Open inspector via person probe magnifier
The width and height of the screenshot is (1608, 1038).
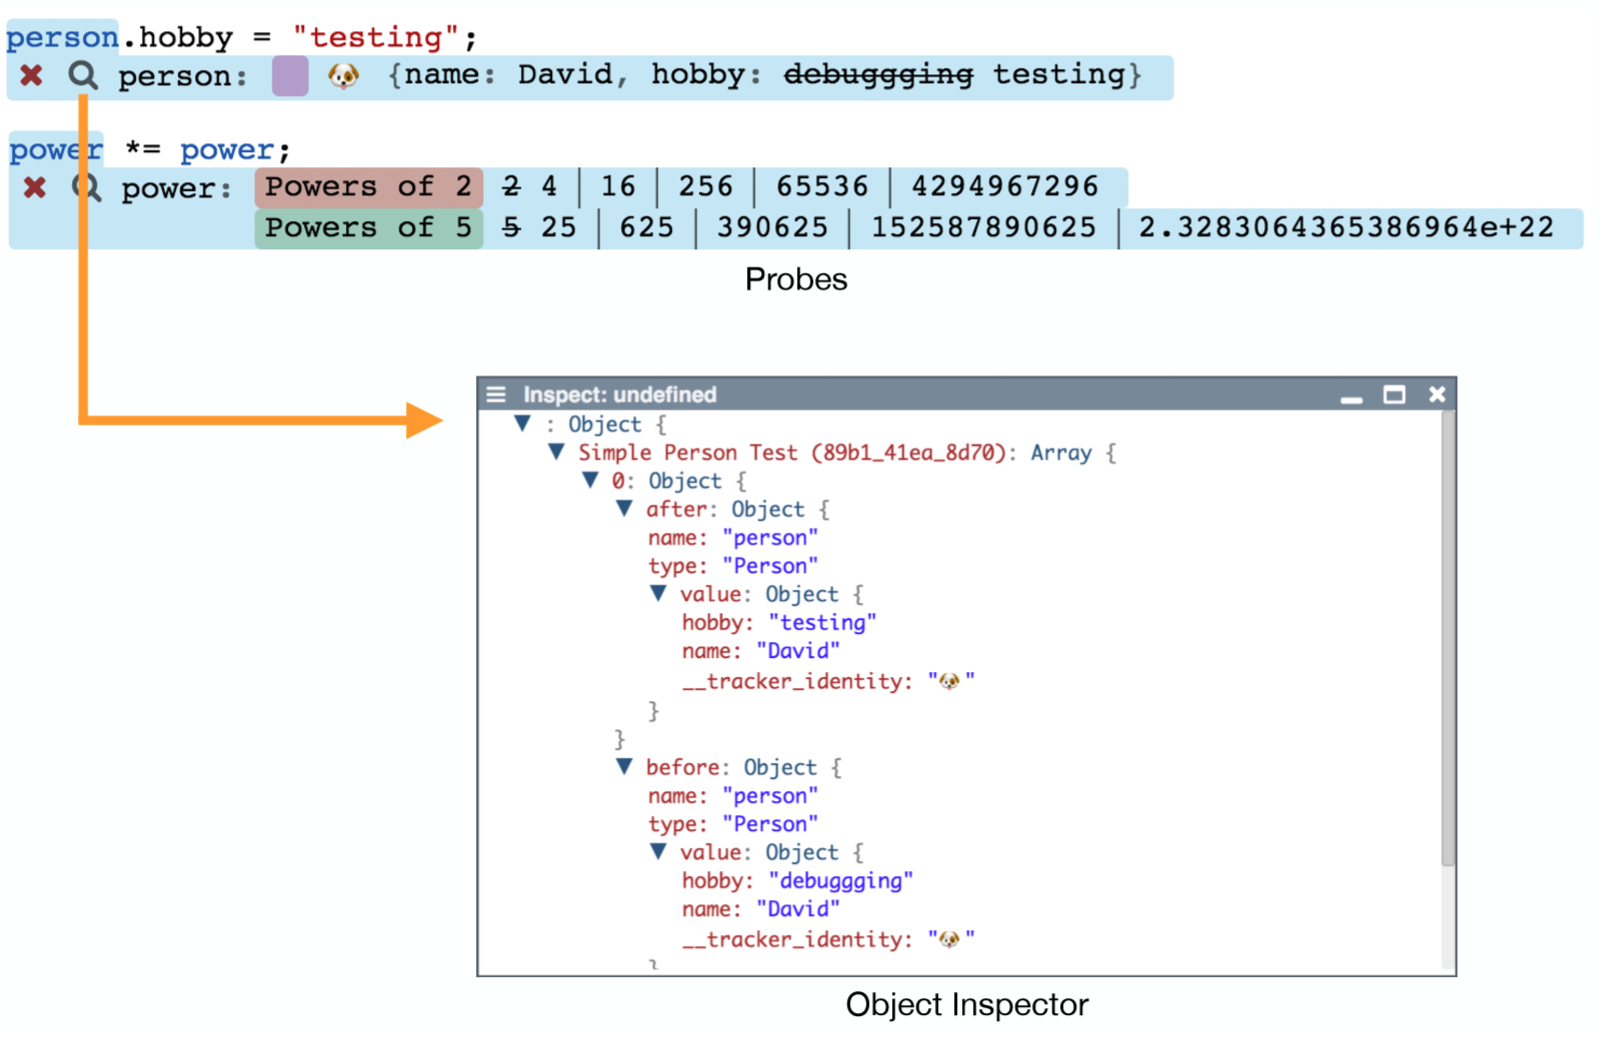tap(83, 76)
